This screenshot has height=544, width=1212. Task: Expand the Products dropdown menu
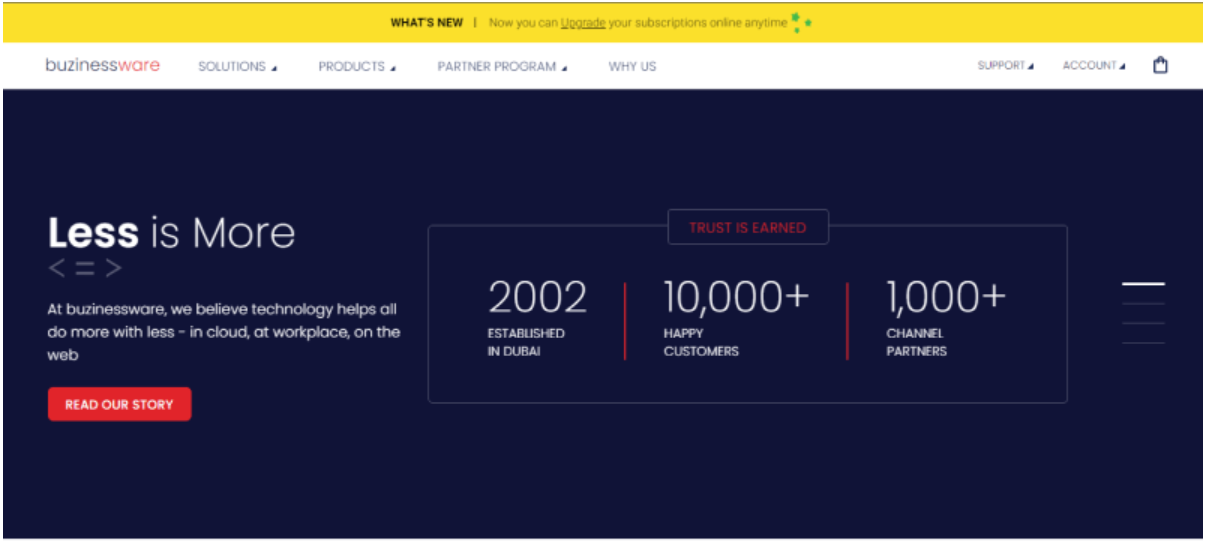357,66
